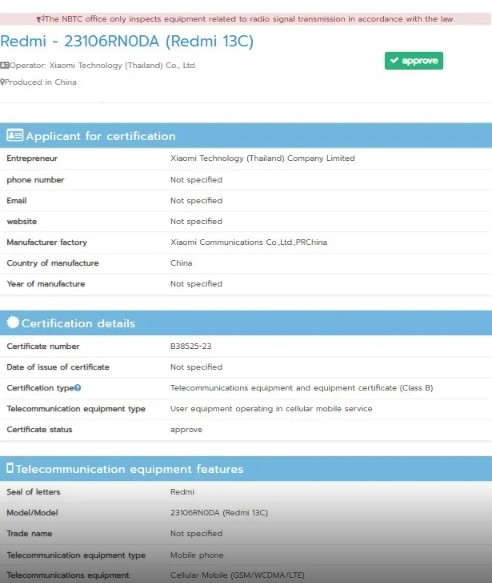The height and width of the screenshot is (583, 492).
Task: Click the China value for Country of manufacture
Action: pos(181,263)
